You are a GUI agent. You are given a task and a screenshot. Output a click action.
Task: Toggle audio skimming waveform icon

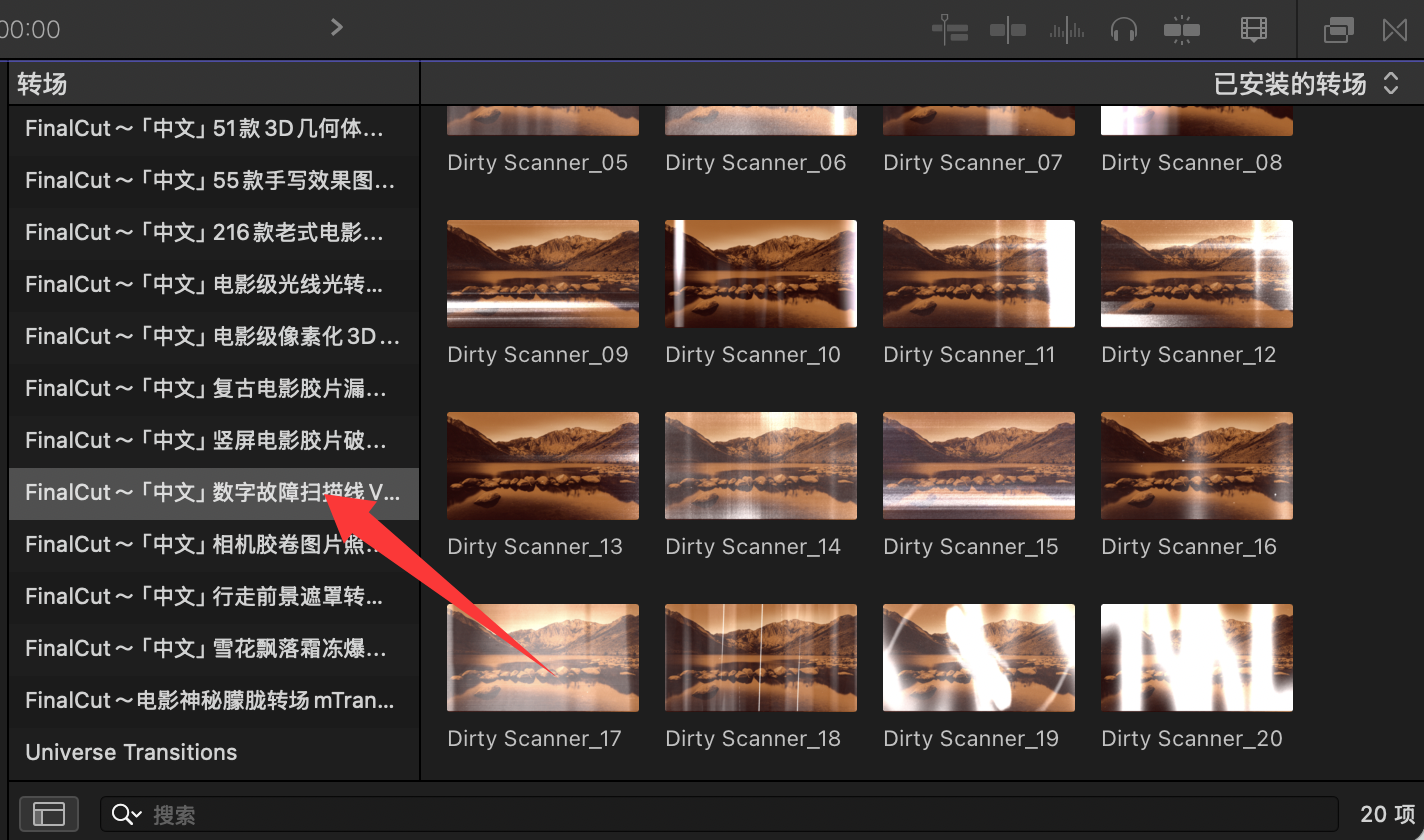[1067, 30]
